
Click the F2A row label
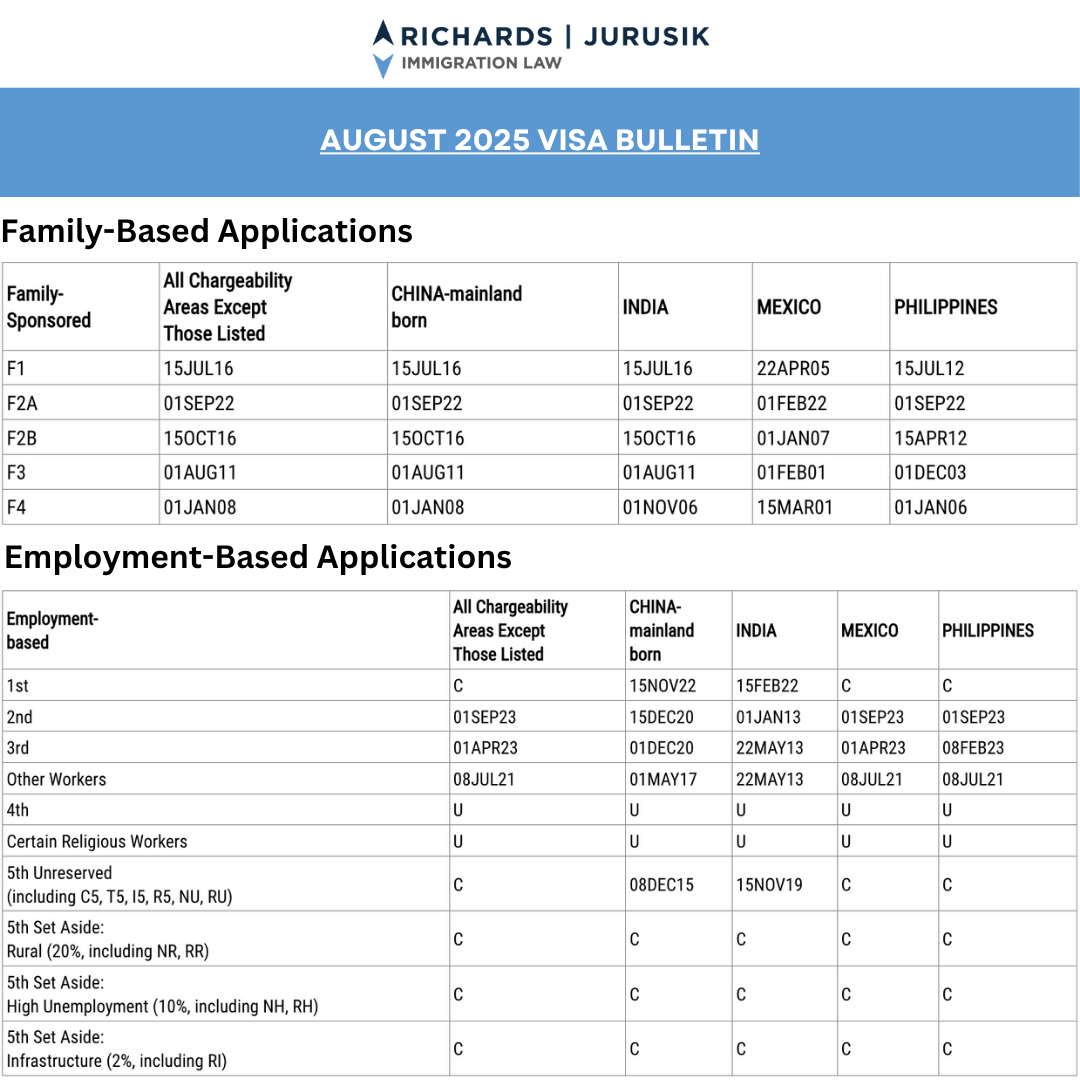click(21, 403)
